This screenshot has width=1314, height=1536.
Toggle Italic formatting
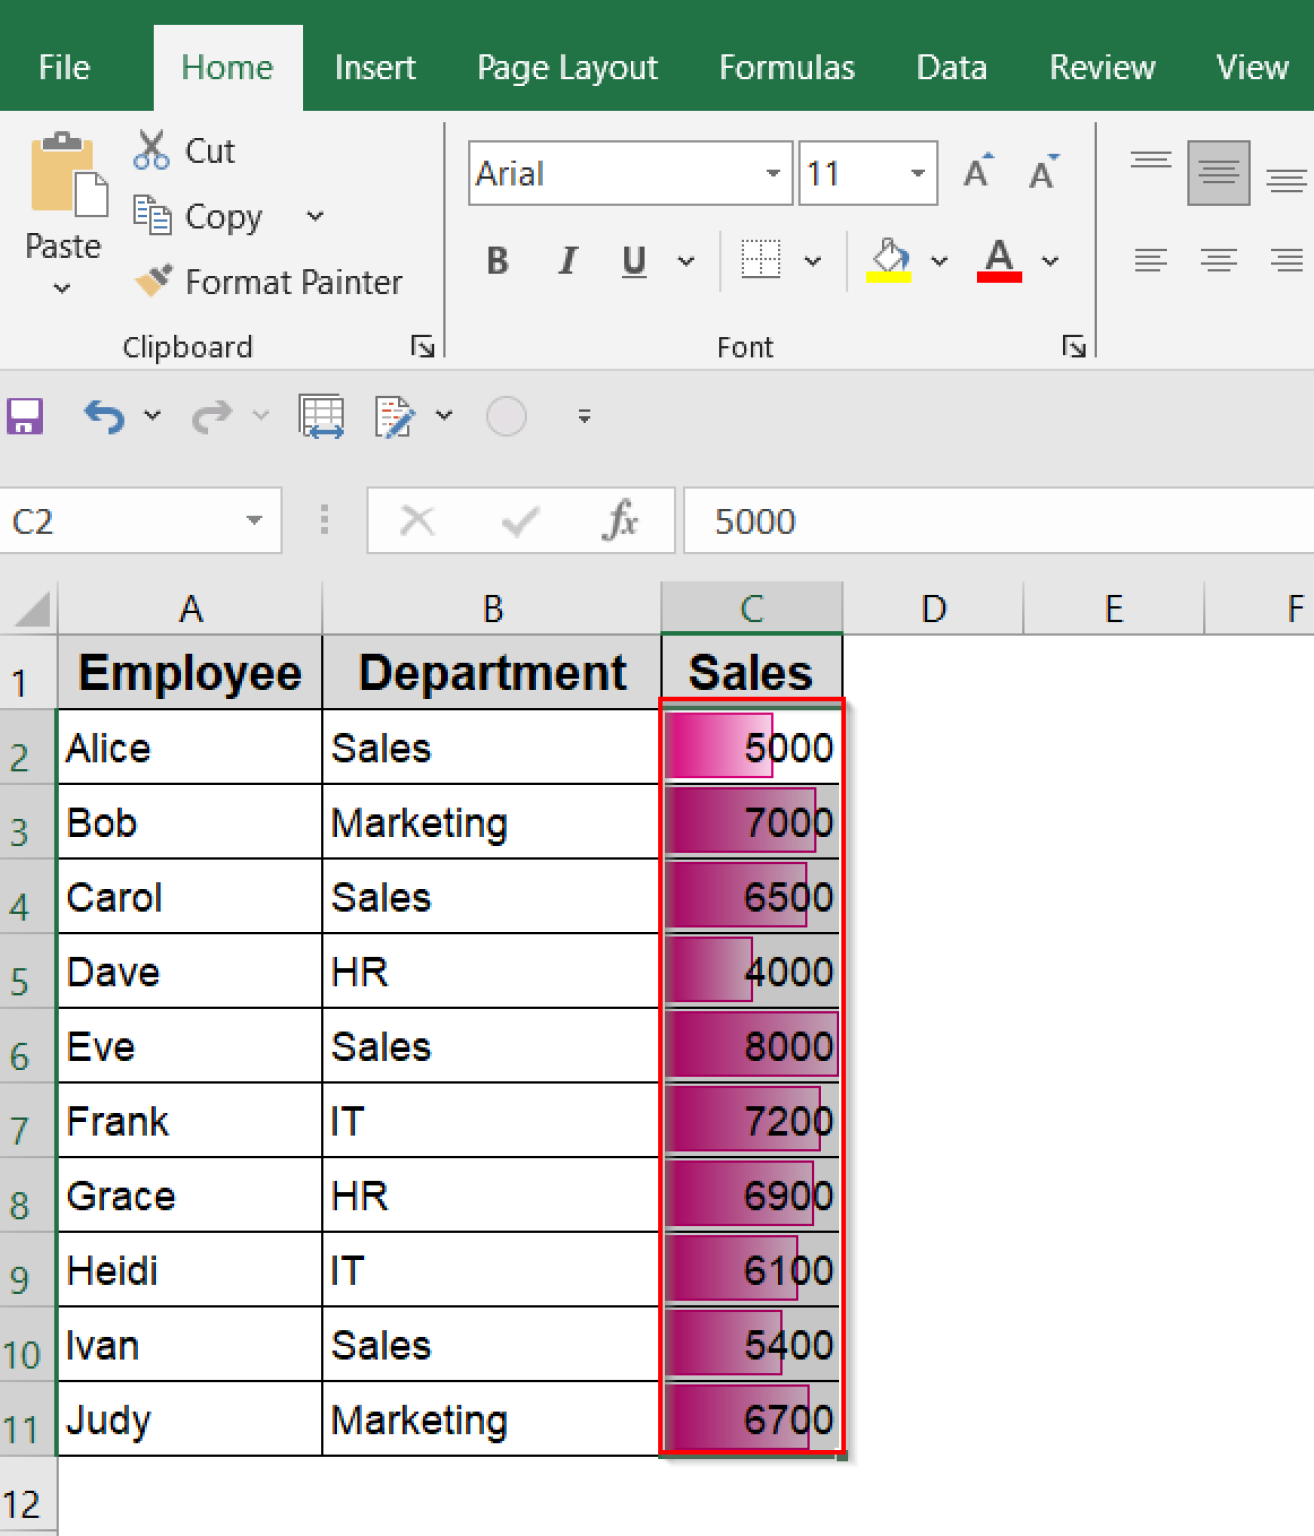566,261
